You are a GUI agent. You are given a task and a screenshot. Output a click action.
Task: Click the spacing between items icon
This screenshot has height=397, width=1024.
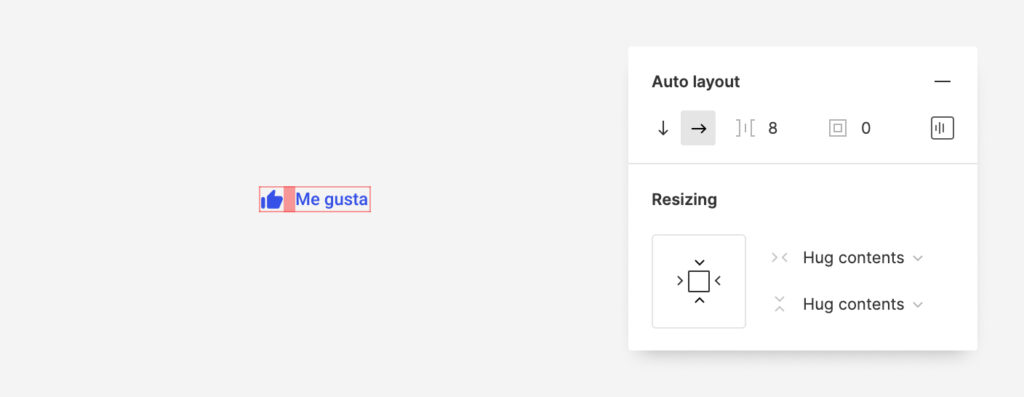(745, 129)
